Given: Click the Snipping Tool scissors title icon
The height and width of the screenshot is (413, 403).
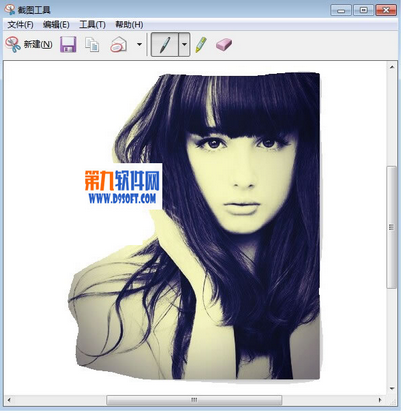Looking at the screenshot, I should 10,10.
